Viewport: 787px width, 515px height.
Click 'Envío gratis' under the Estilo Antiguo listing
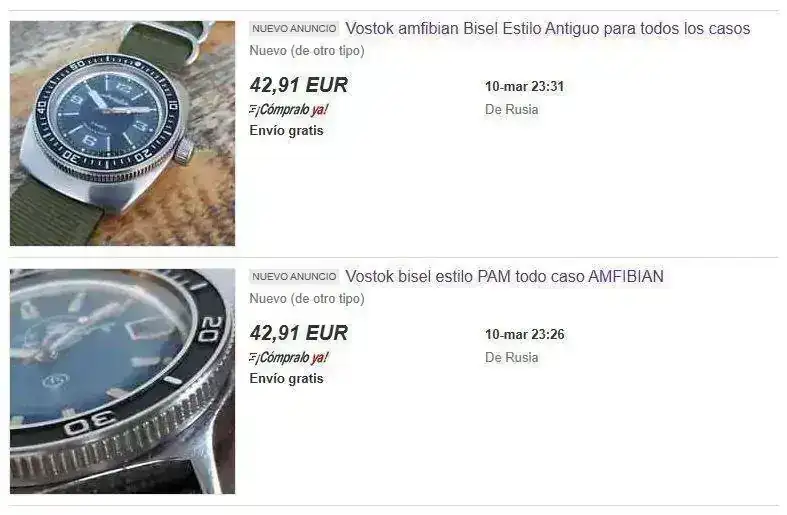tap(287, 131)
